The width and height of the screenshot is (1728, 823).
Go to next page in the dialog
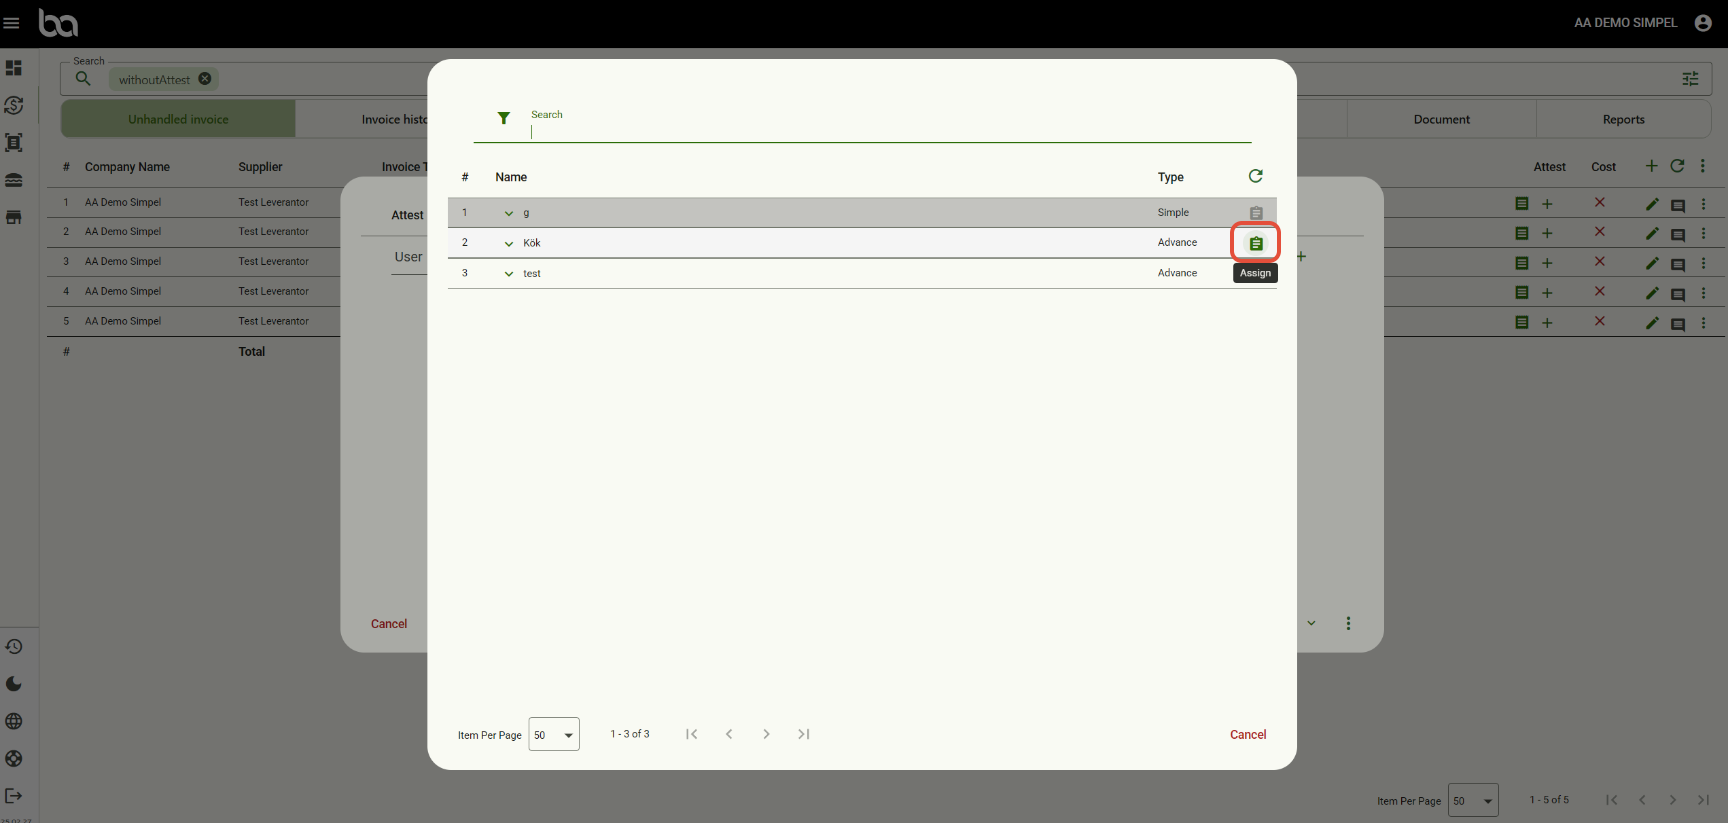click(766, 734)
